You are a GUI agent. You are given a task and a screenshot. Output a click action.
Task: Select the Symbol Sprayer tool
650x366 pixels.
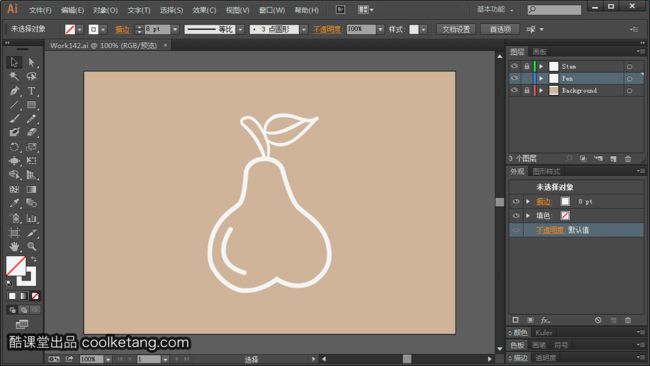pos(14,218)
